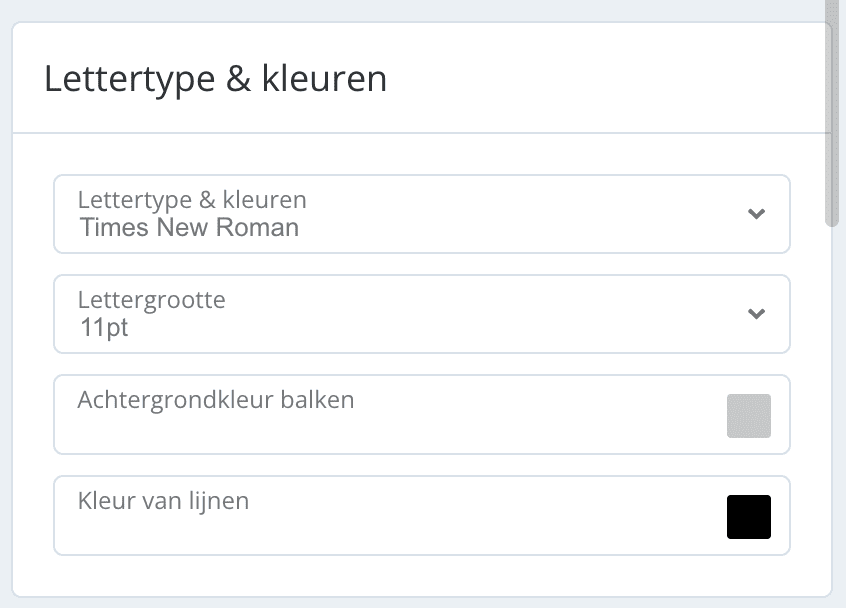
Task: Click the small Lettertype & kleuren field label
Action: pos(192,200)
